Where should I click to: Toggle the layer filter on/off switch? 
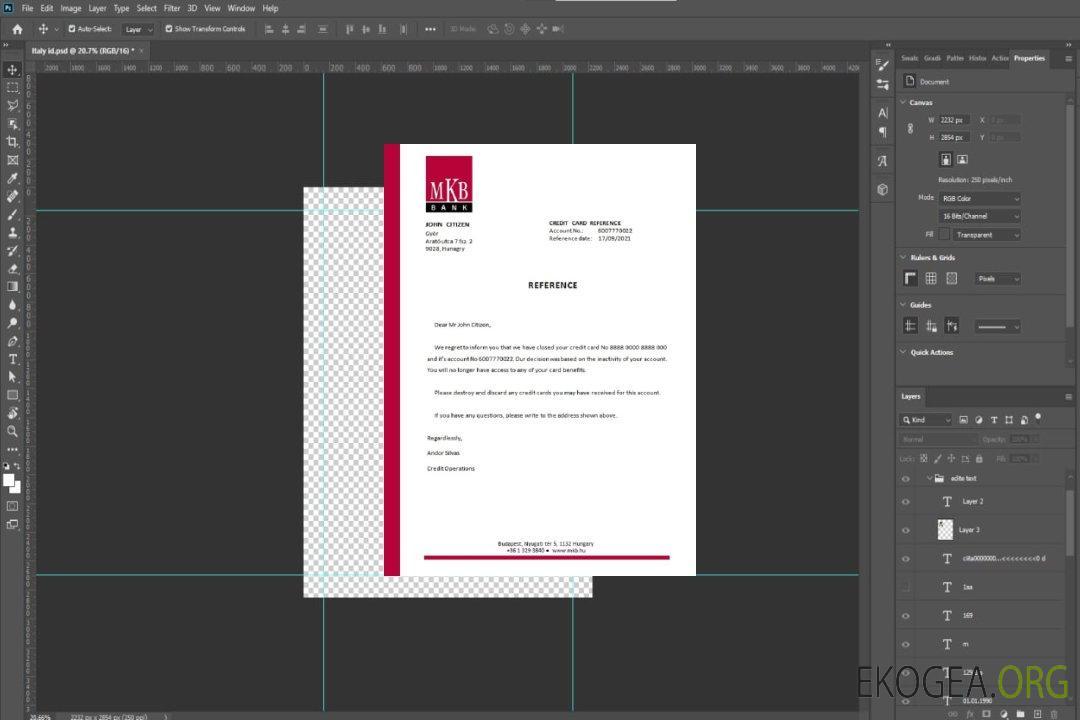[1038, 418]
